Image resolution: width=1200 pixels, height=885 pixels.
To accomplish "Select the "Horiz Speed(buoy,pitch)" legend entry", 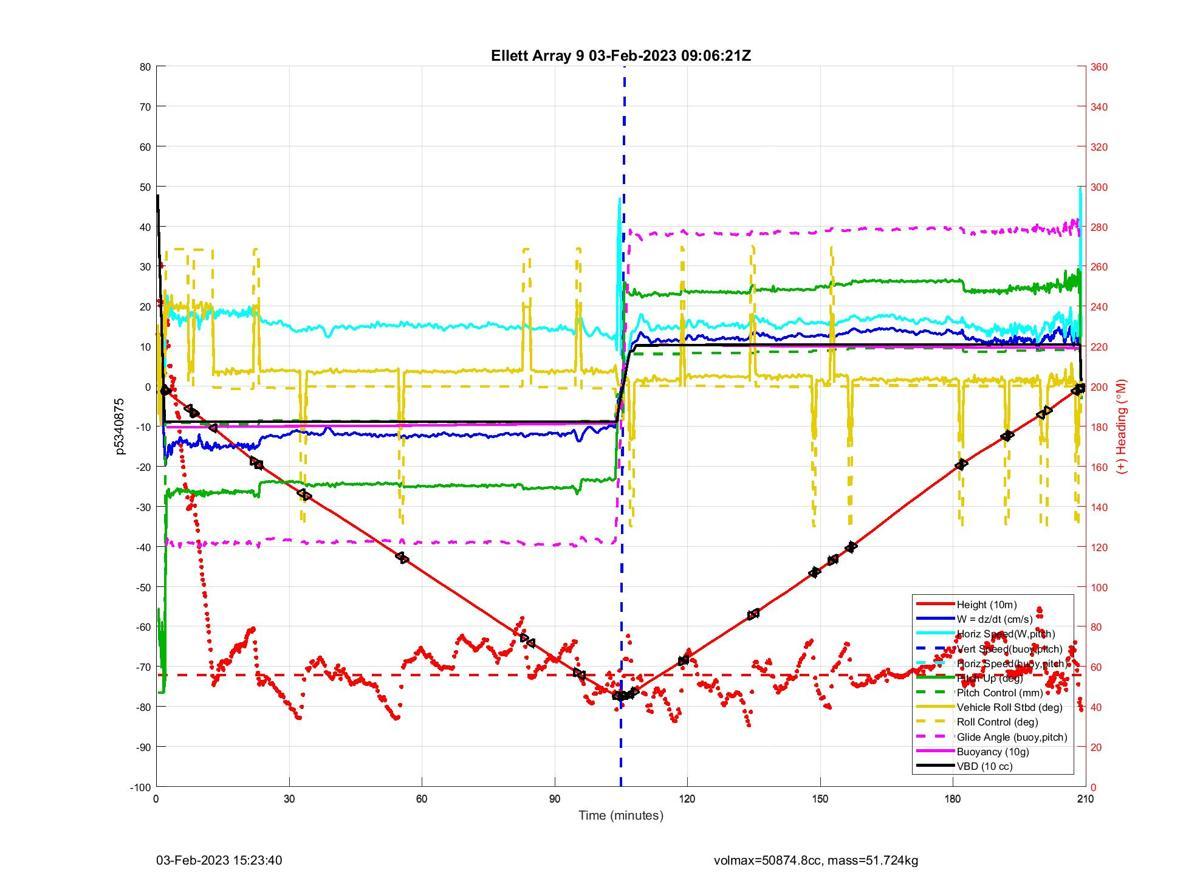I will pos(1011,663).
